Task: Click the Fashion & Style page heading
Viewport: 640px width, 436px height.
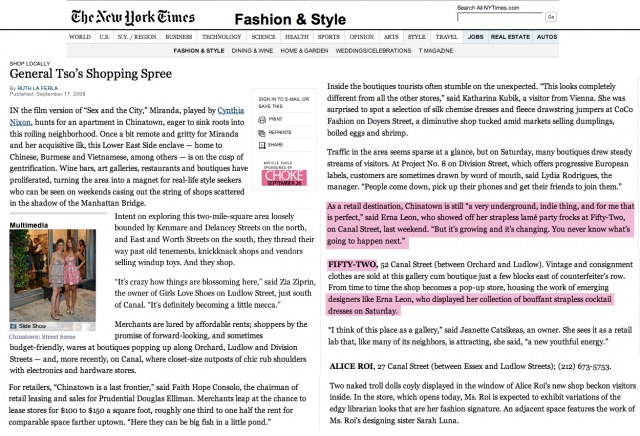Action: click(290, 20)
